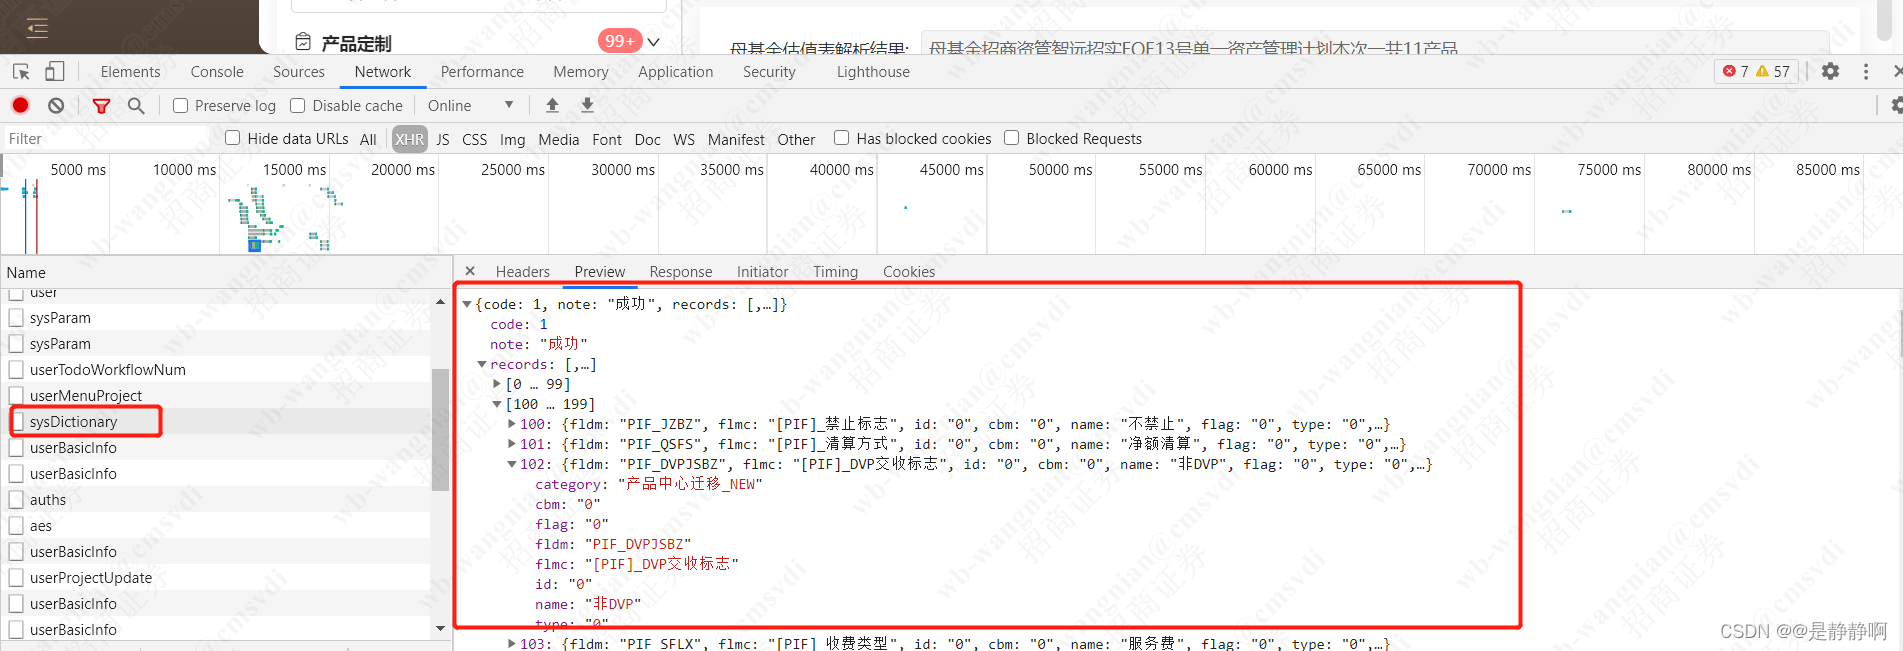The image size is (1903, 651).
Task: Toggle the device toolbar icon
Action: pyautogui.click(x=54, y=72)
